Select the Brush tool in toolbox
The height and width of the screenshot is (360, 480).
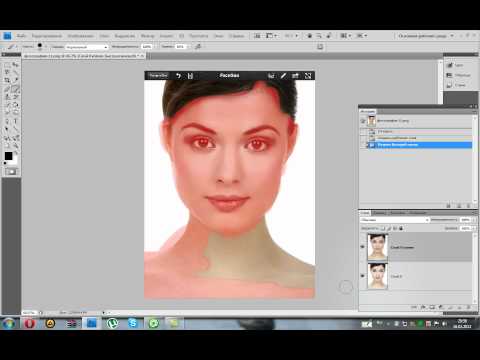(x=15, y=89)
